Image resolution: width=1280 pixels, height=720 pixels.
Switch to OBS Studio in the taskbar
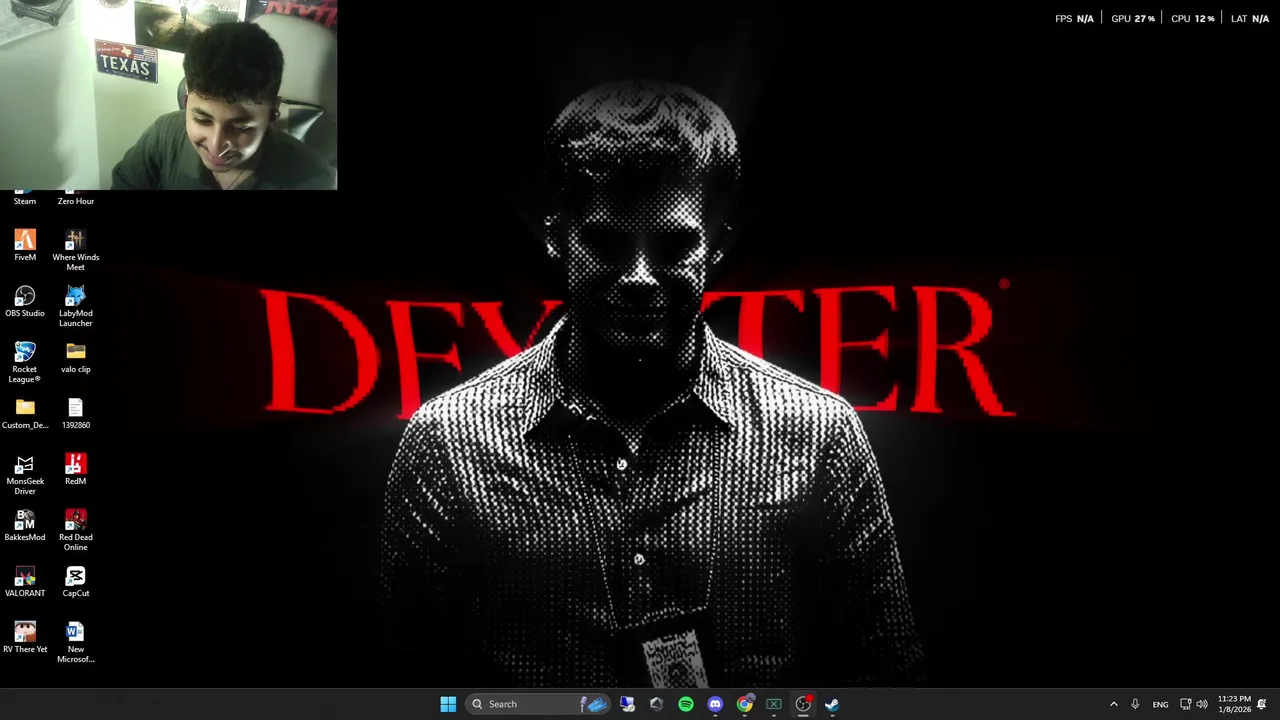tap(803, 704)
